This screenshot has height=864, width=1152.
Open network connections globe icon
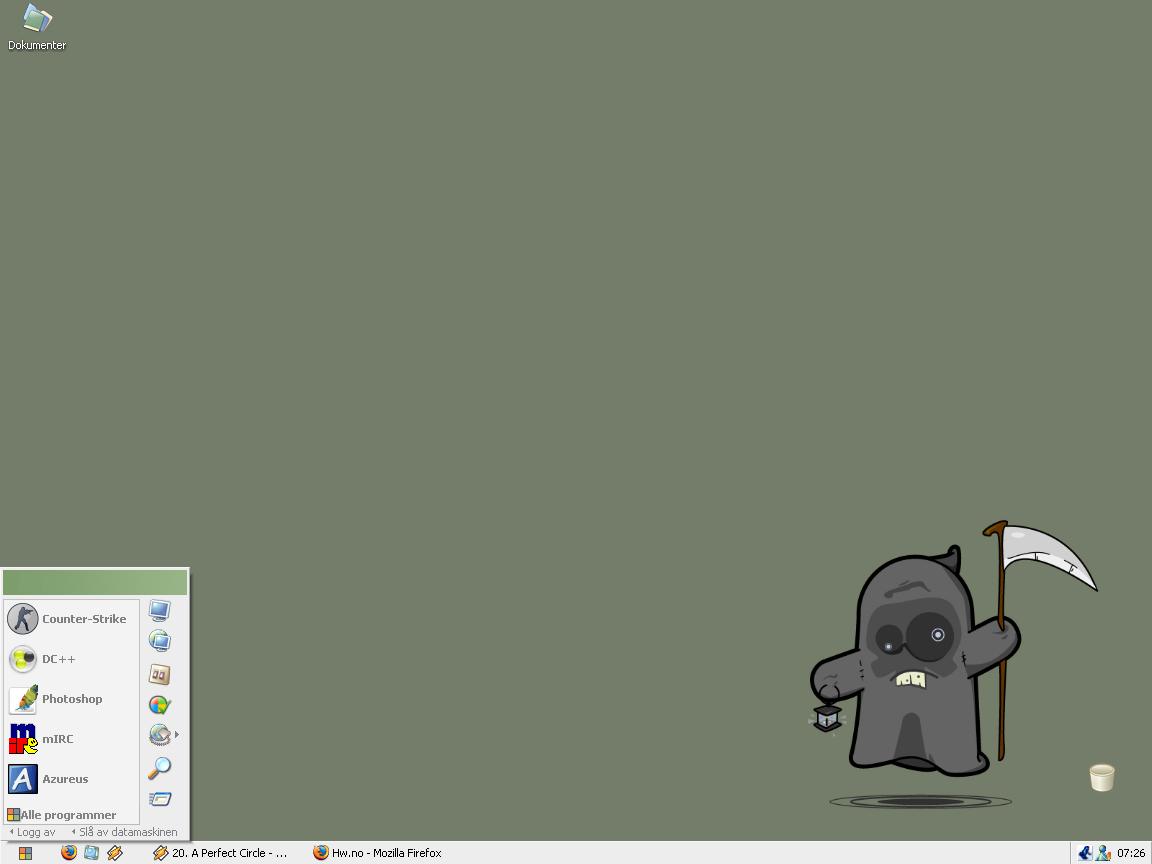click(x=159, y=735)
